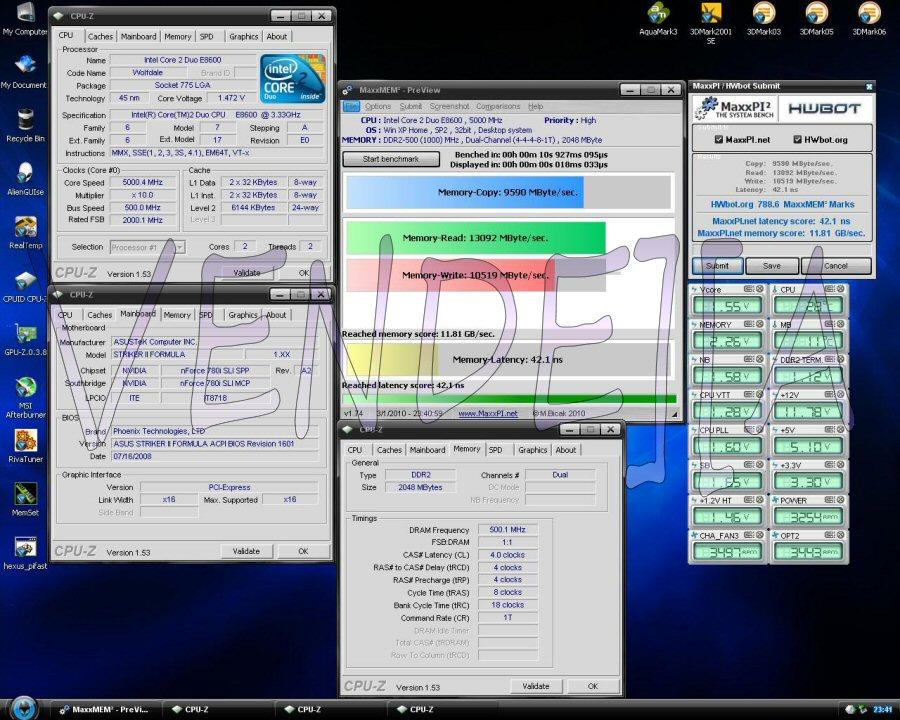Open the MemSet desktop icon

[x=25, y=499]
